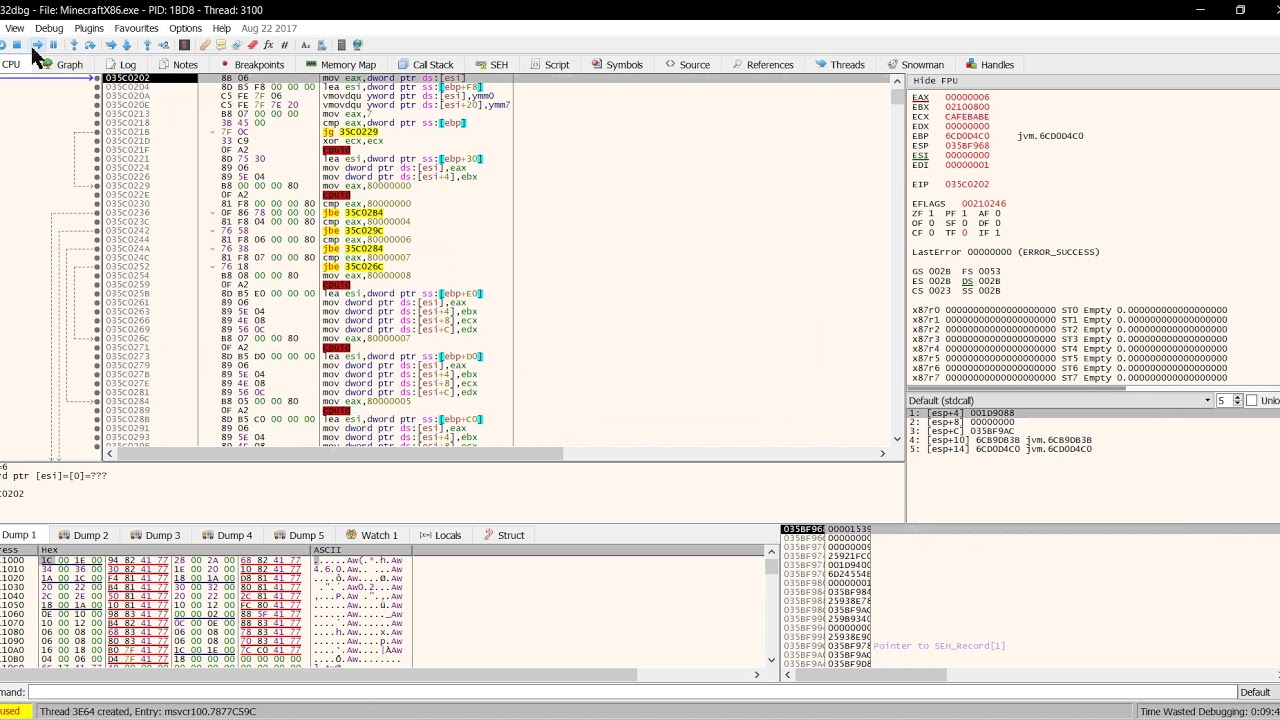1280x720 pixels.
Task: Click the Step Into toolbar icon
Action: coord(73,45)
